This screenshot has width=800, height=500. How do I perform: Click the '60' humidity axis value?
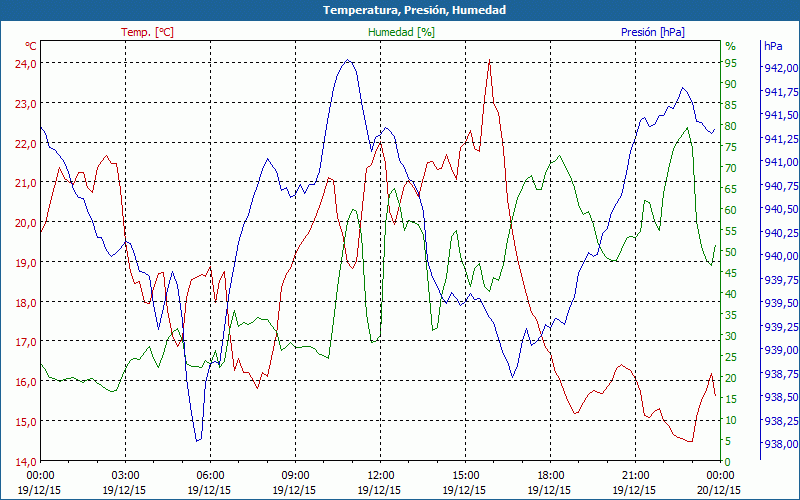point(731,210)
